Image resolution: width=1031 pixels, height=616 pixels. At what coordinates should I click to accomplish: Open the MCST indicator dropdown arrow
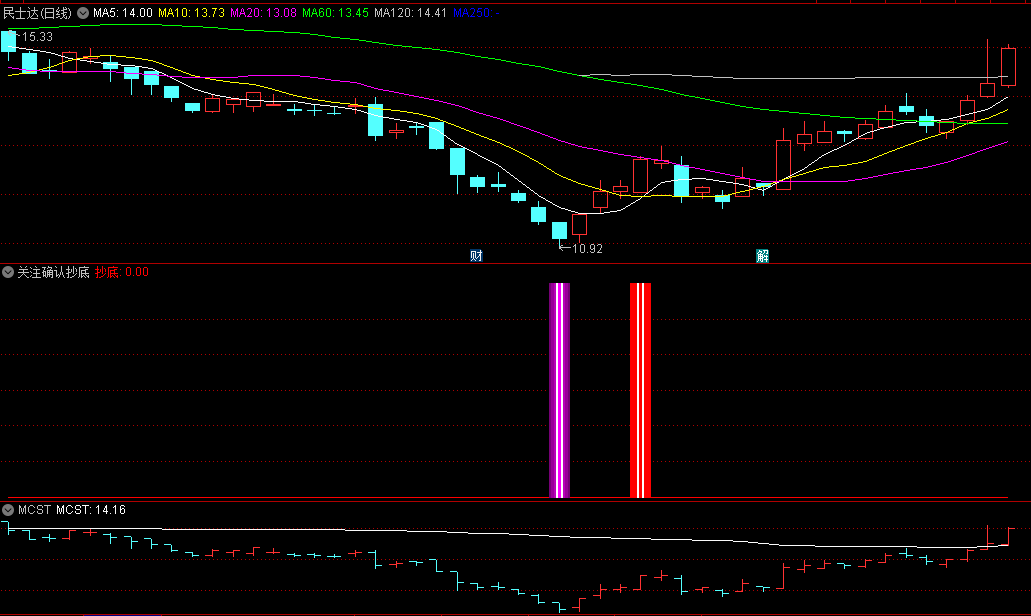(8, 509)
